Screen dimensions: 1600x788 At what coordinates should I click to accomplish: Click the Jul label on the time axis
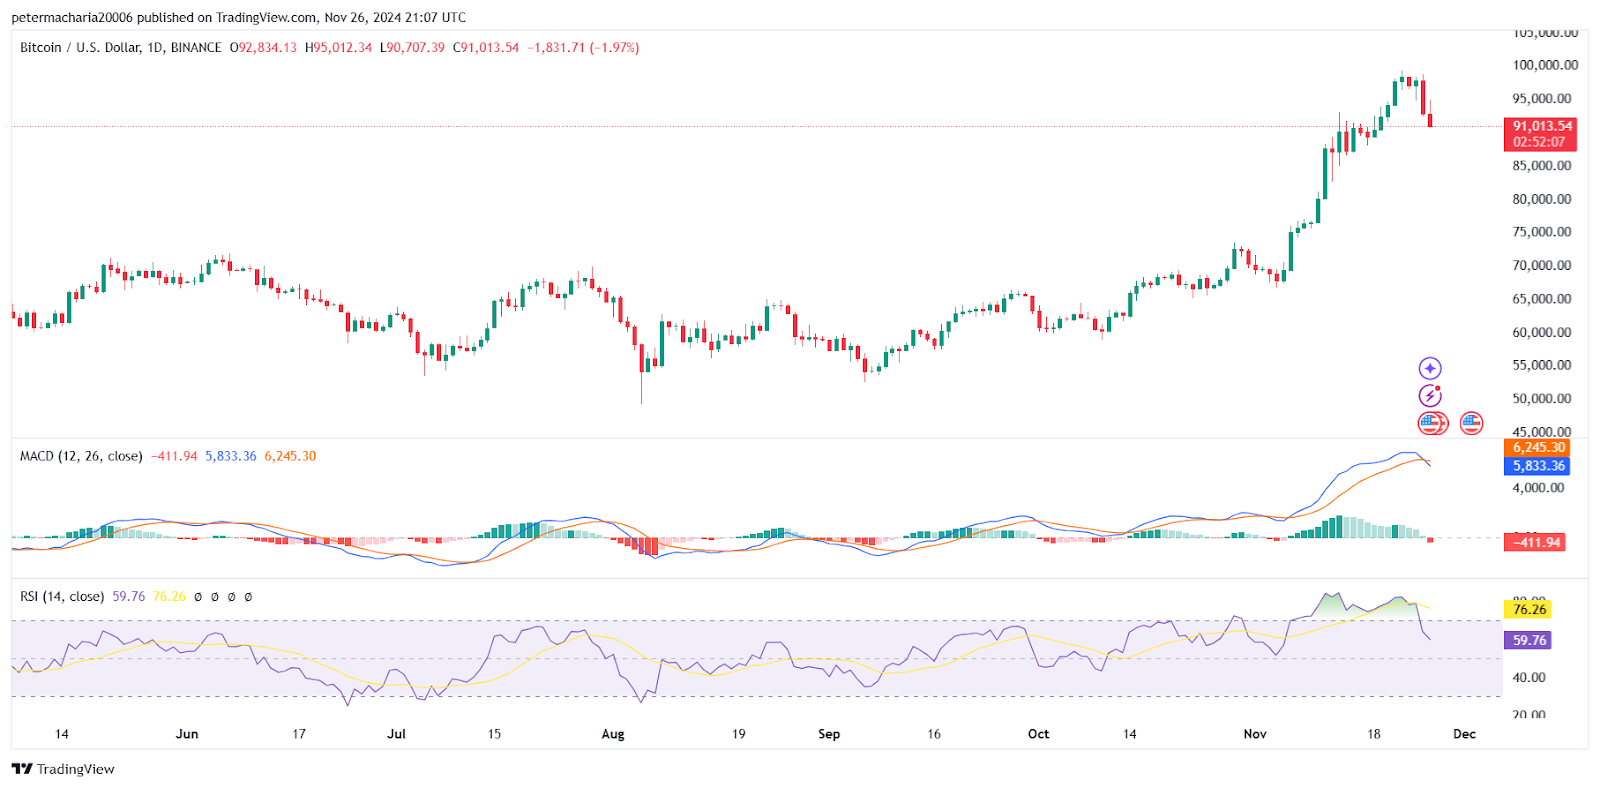[397, 734]
